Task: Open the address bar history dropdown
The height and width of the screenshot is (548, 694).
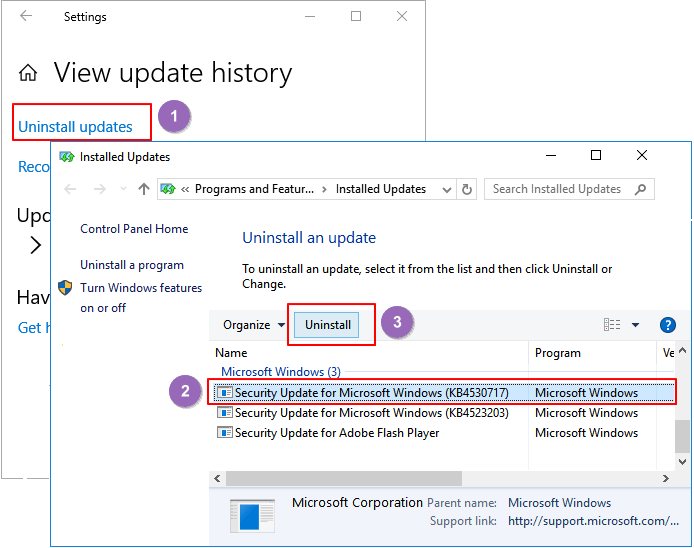Action: (x=445, y=189)
